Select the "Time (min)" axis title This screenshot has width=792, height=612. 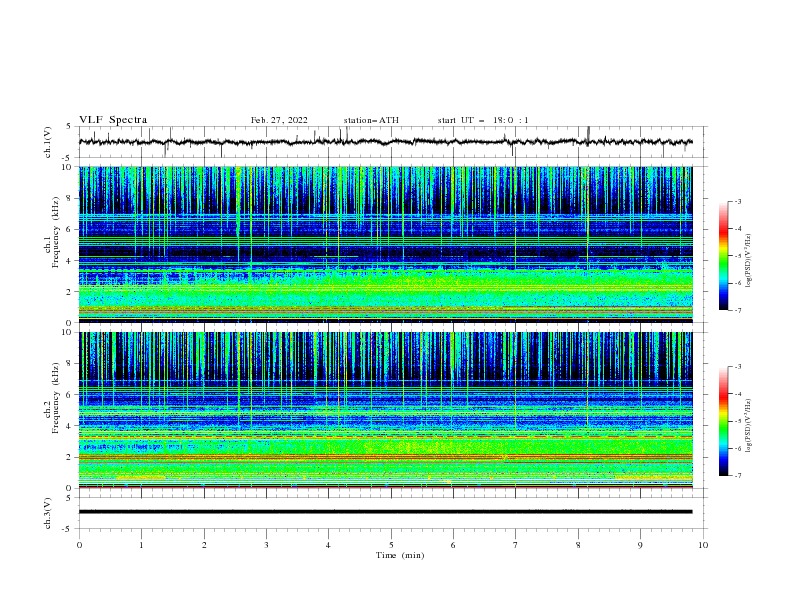point(400,555)
